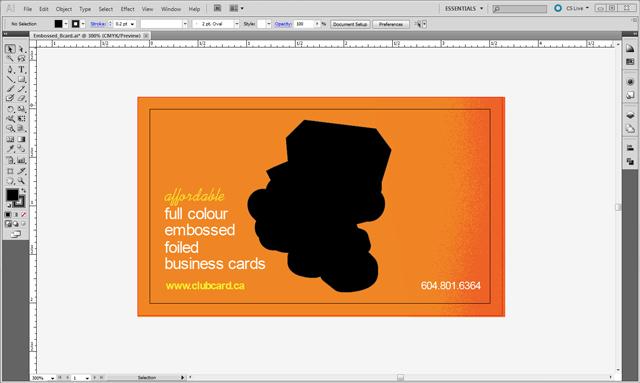Choose the Direct Selection tool
Image resolution: width=640 pixels, height=383 pixels.
pos(22,49)
